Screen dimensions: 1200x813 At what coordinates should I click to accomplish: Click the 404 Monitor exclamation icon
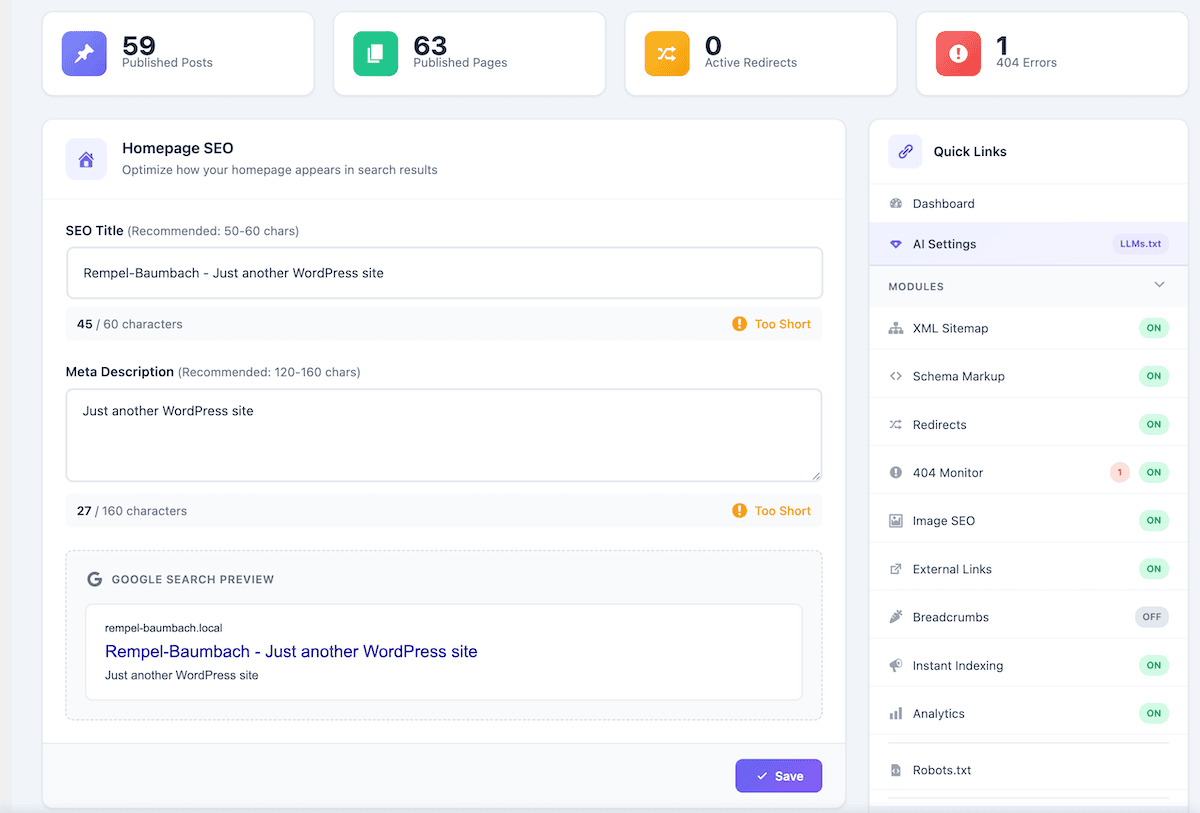tap(895, 473)
